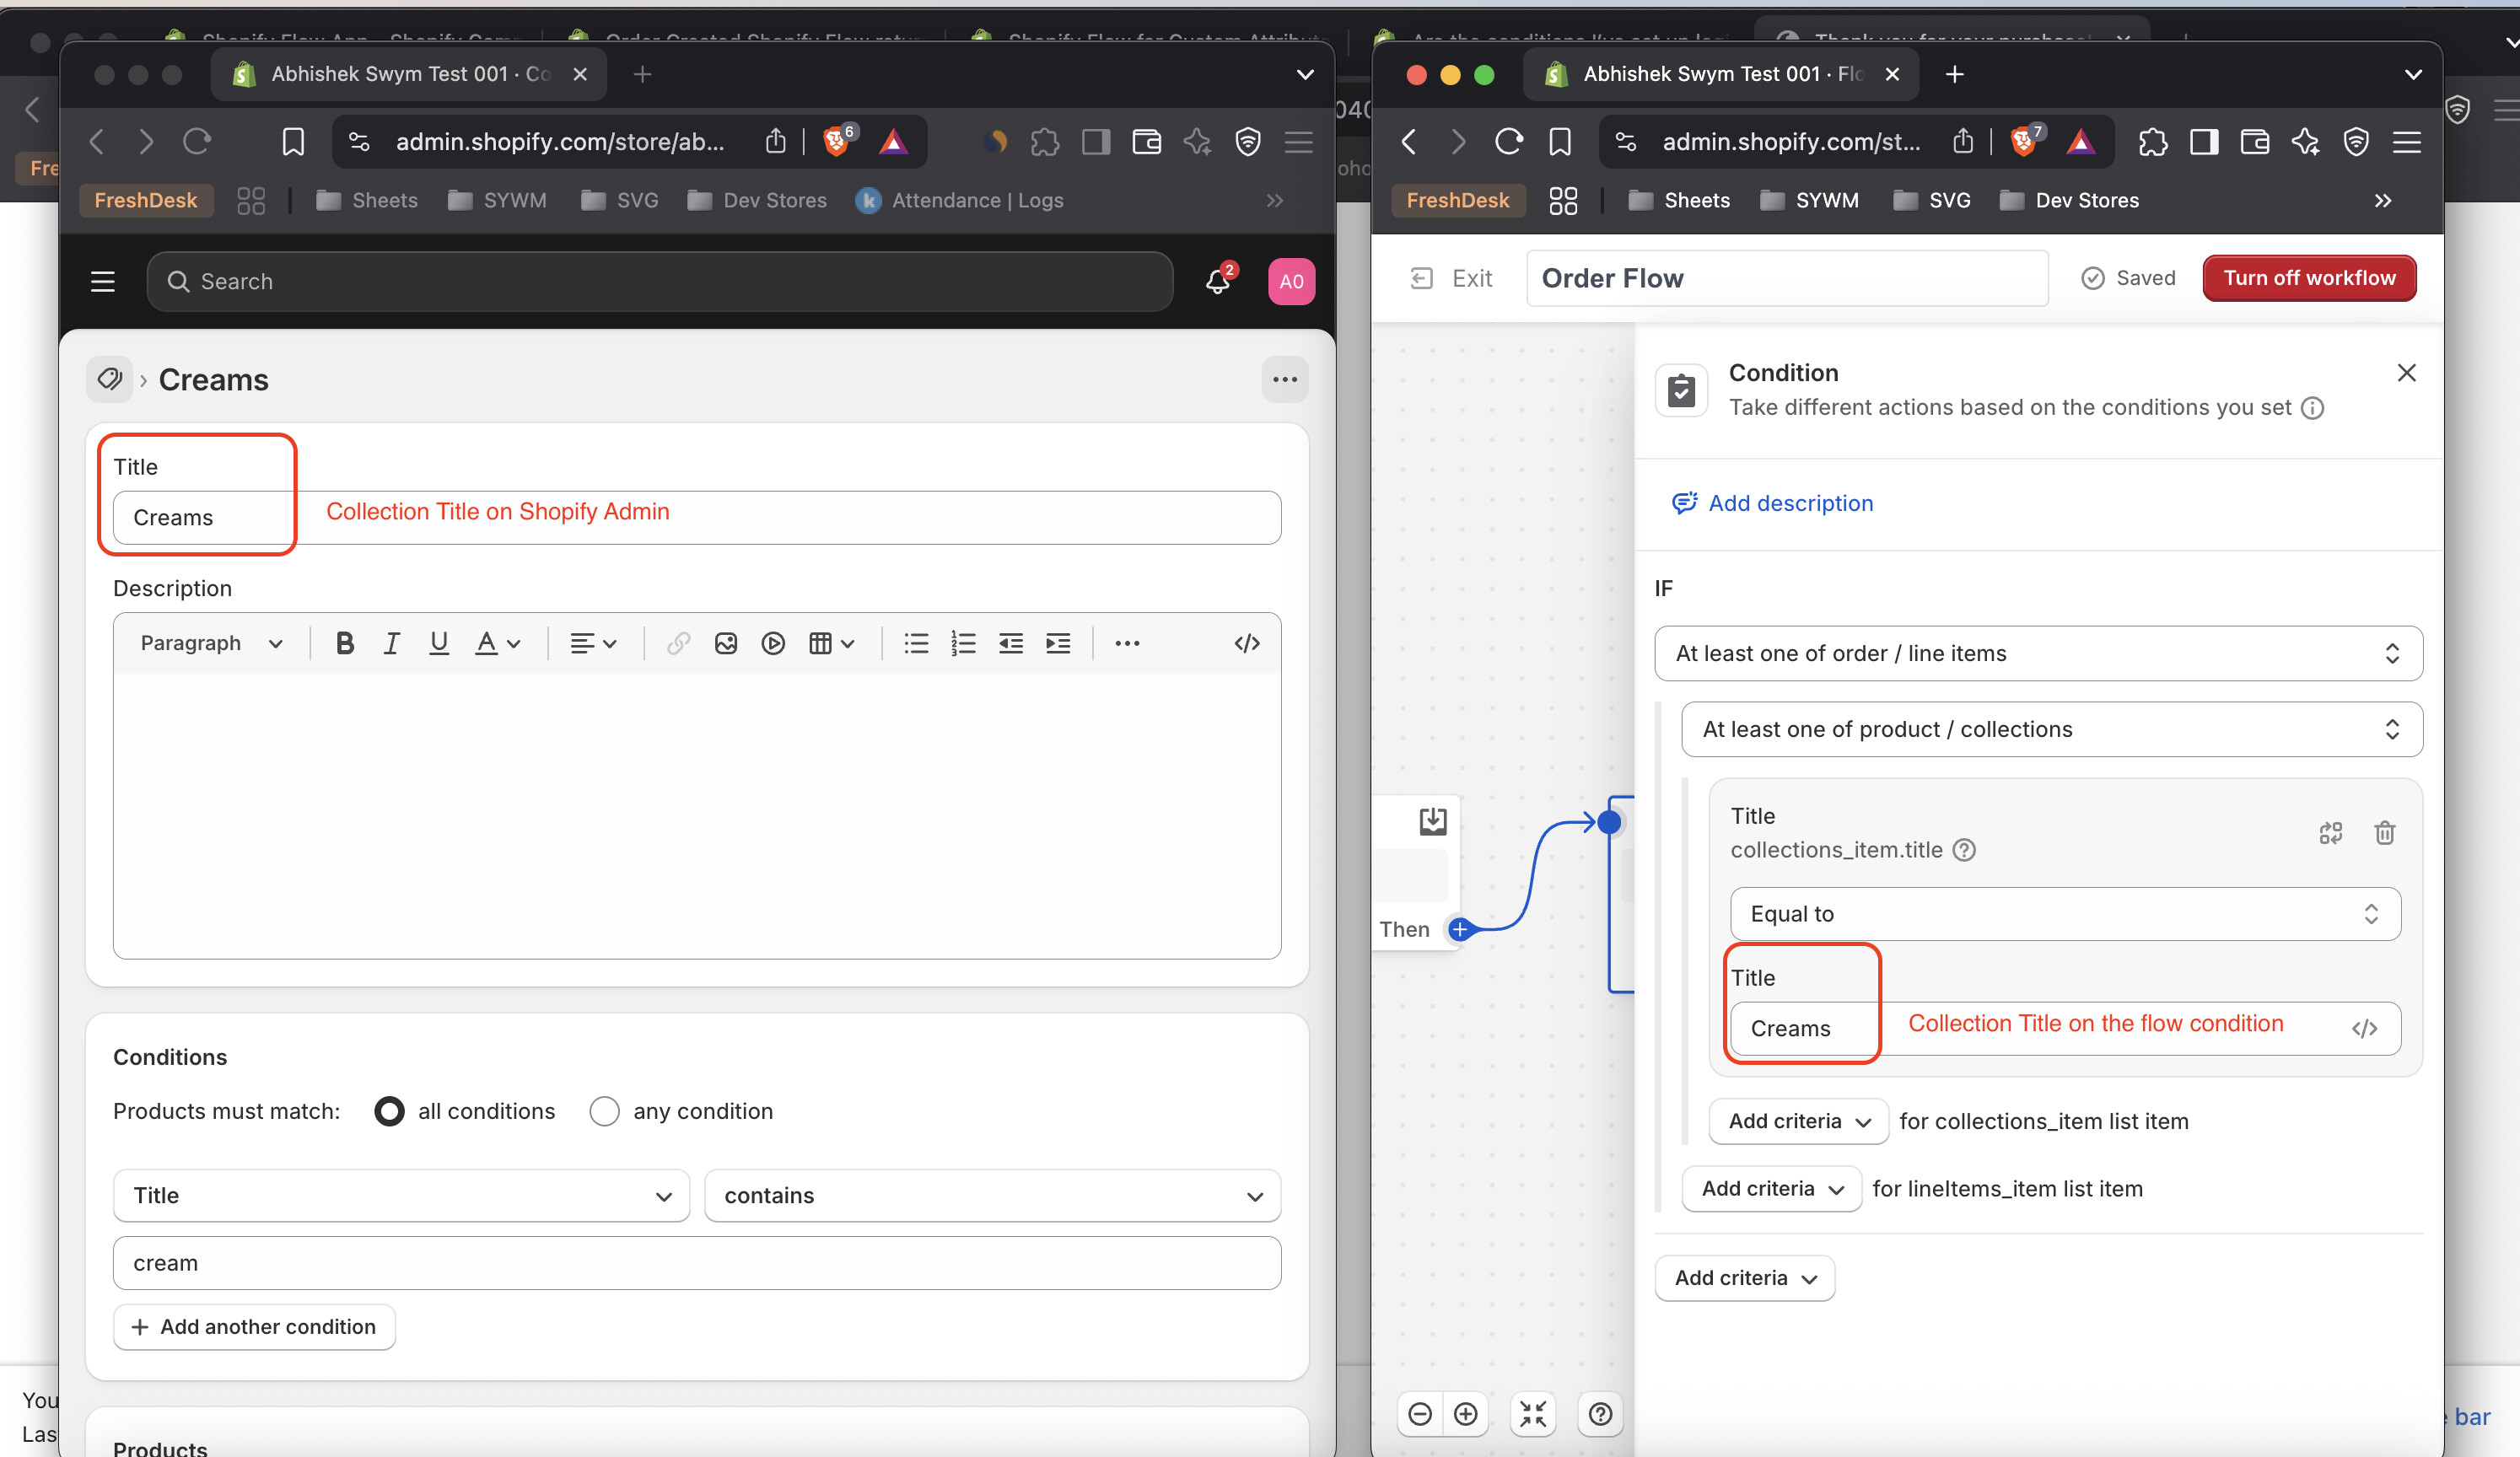Click Turn off workflow button

(2309, 278)
